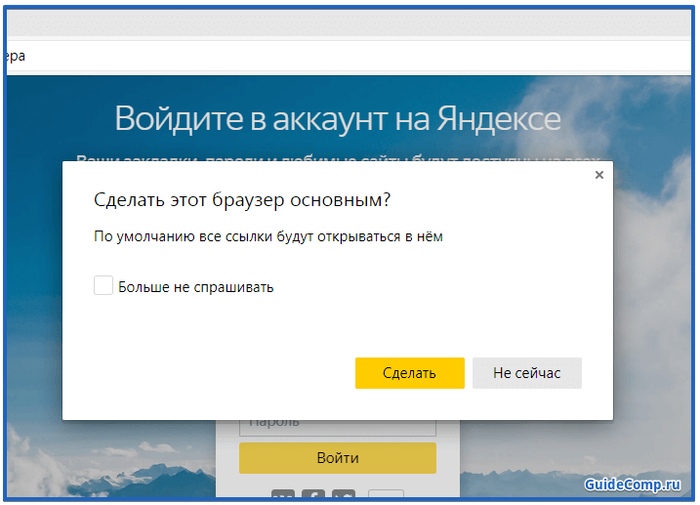Choose the 'Не сейчас' button
Image resolution: width=700 pixels, height=505 pixels.
click(x=527, y=373)
